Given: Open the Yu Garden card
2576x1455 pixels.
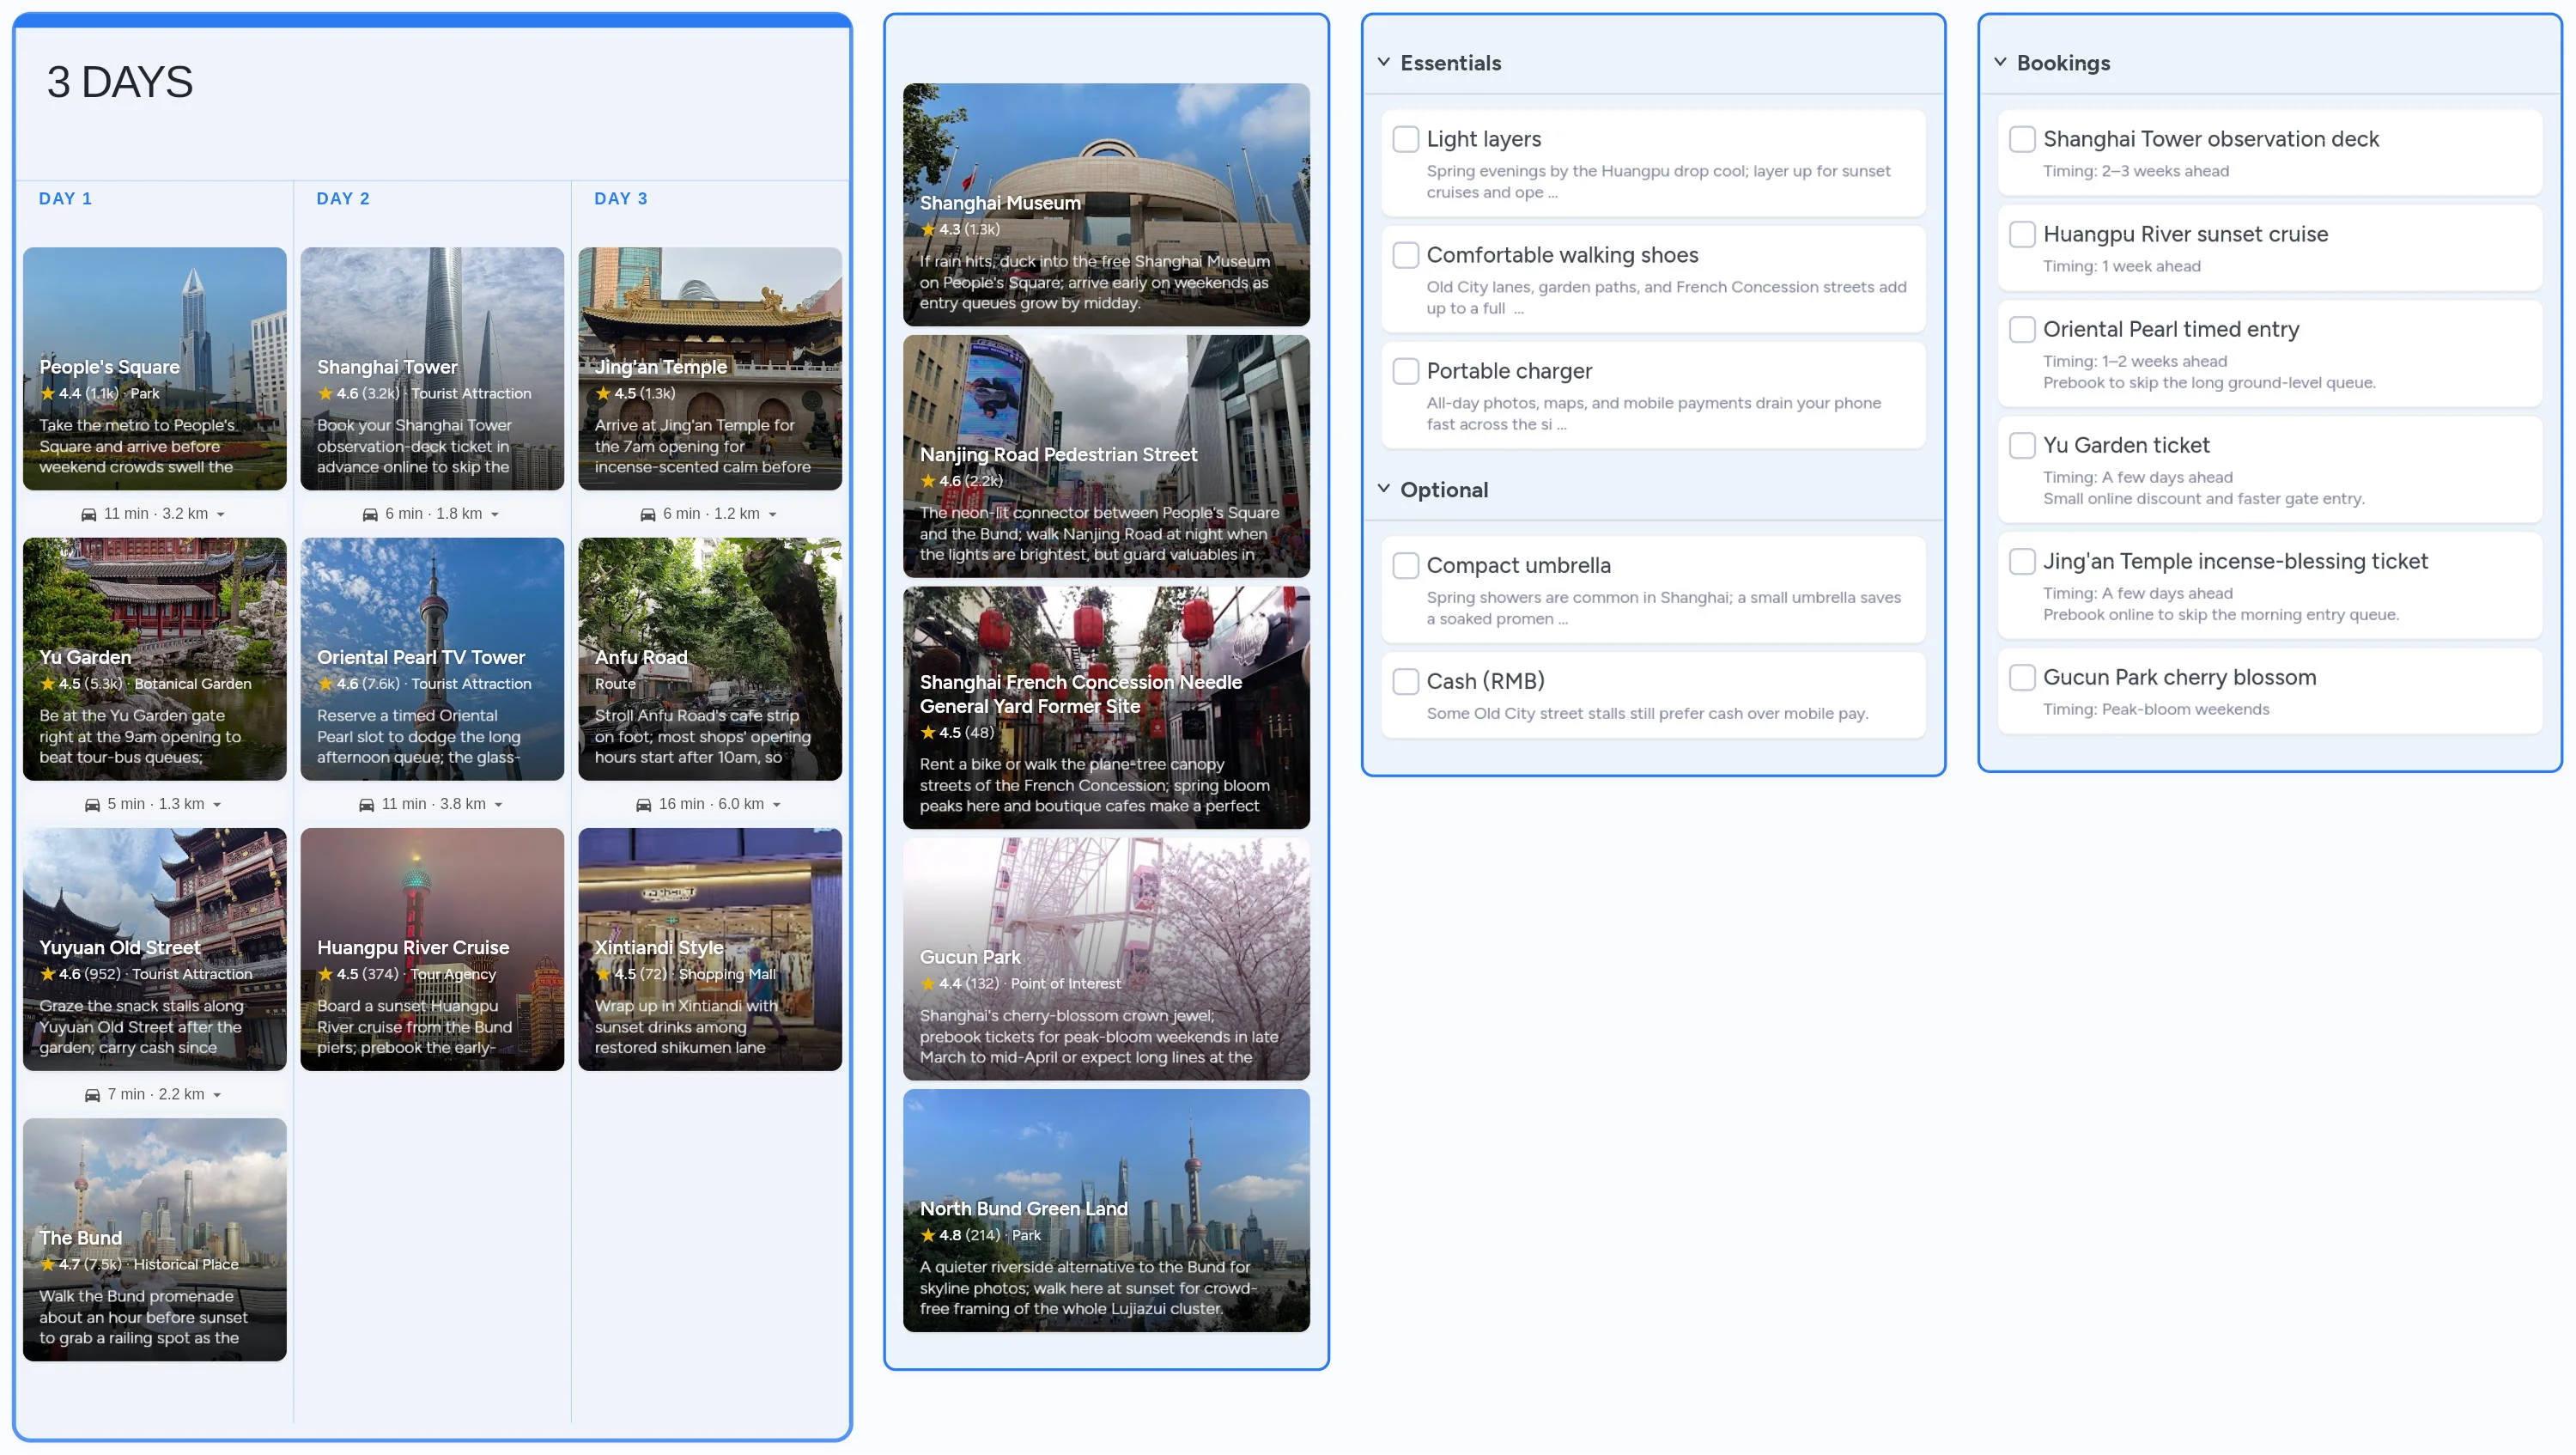Looking at the screenshot, I should (155, 659).
